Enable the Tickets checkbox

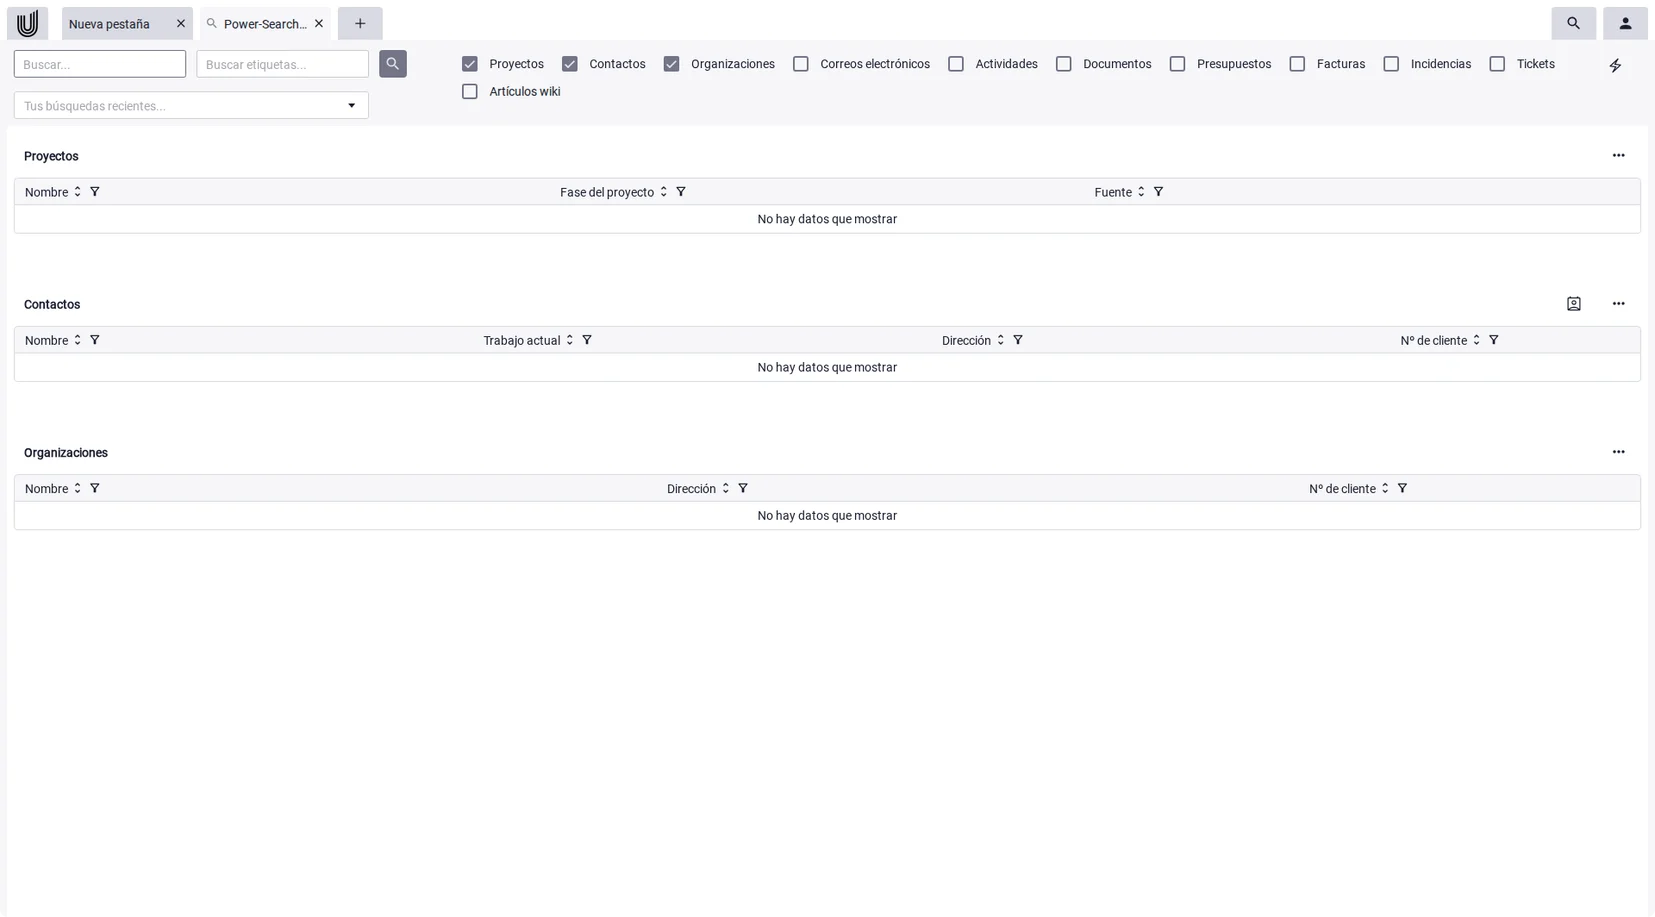[x=1497, y=64]
